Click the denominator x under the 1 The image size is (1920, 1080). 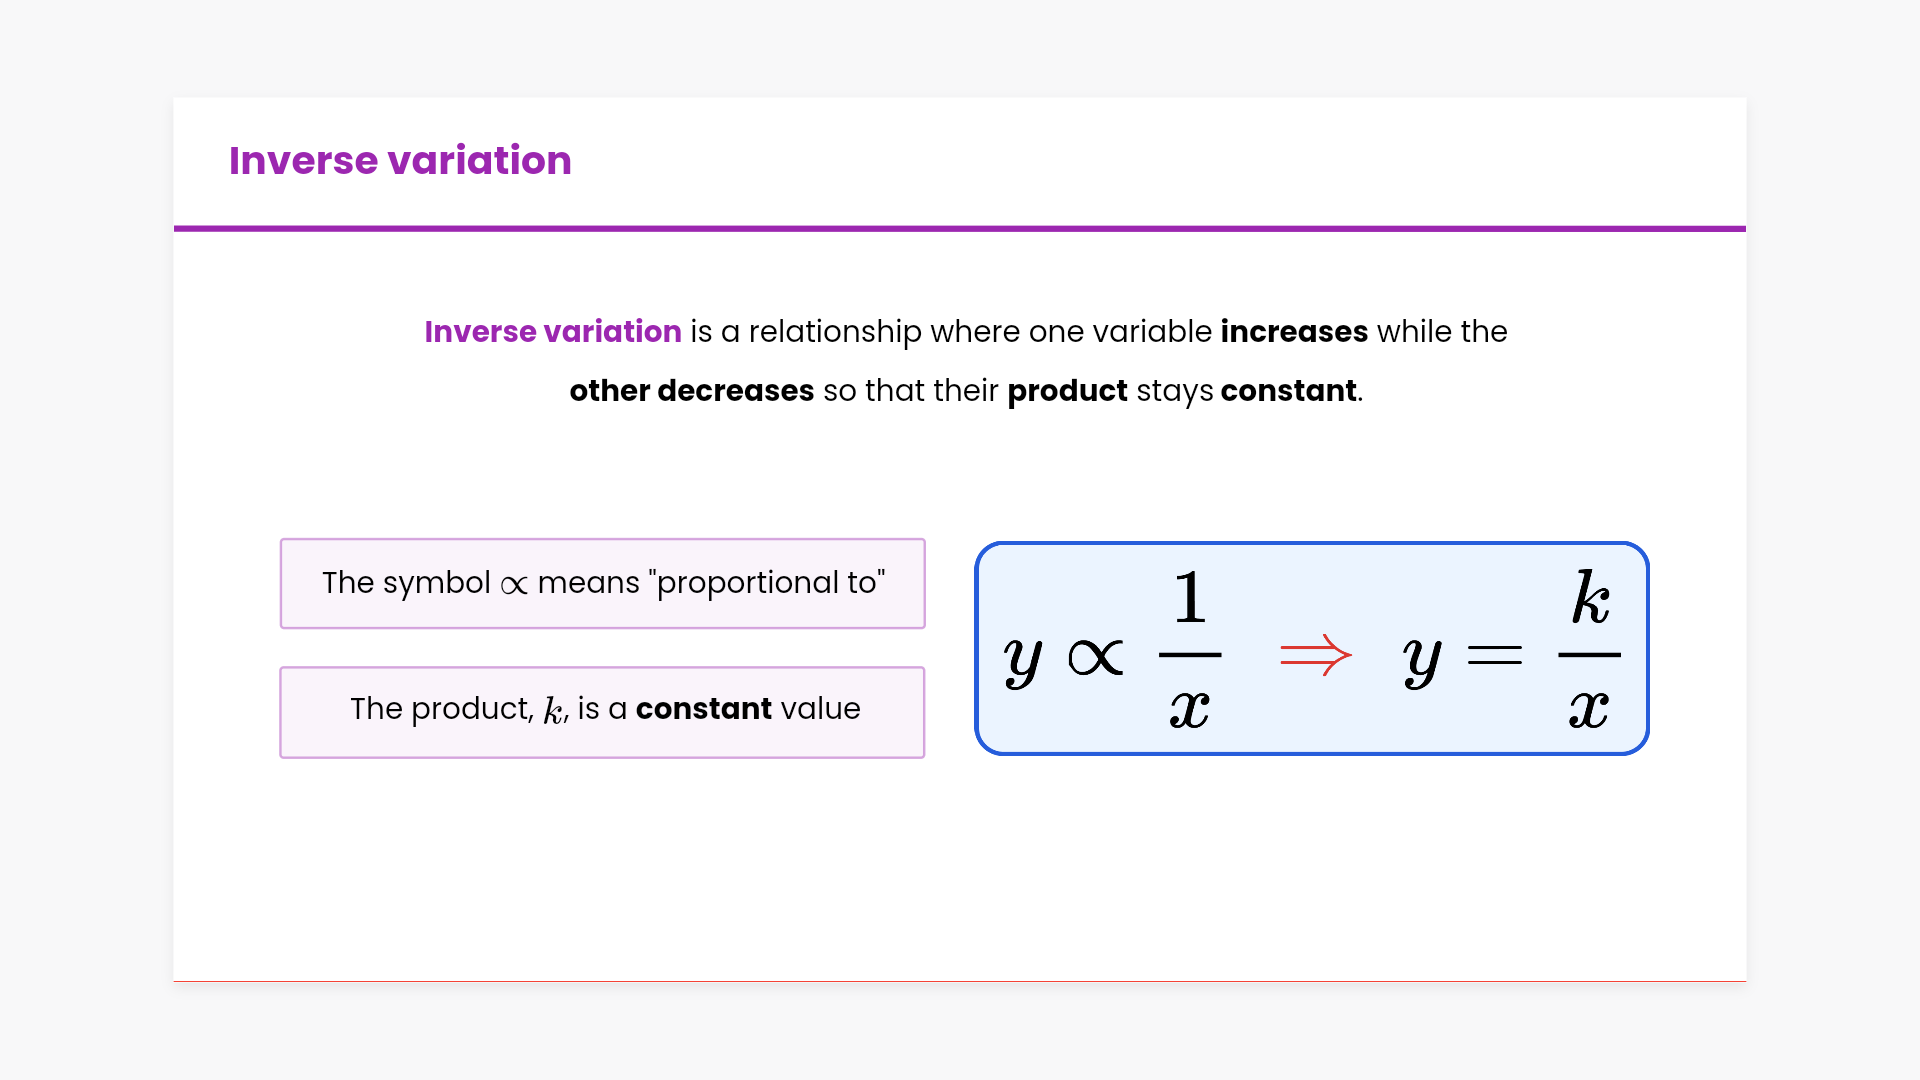click(1190, 710)
